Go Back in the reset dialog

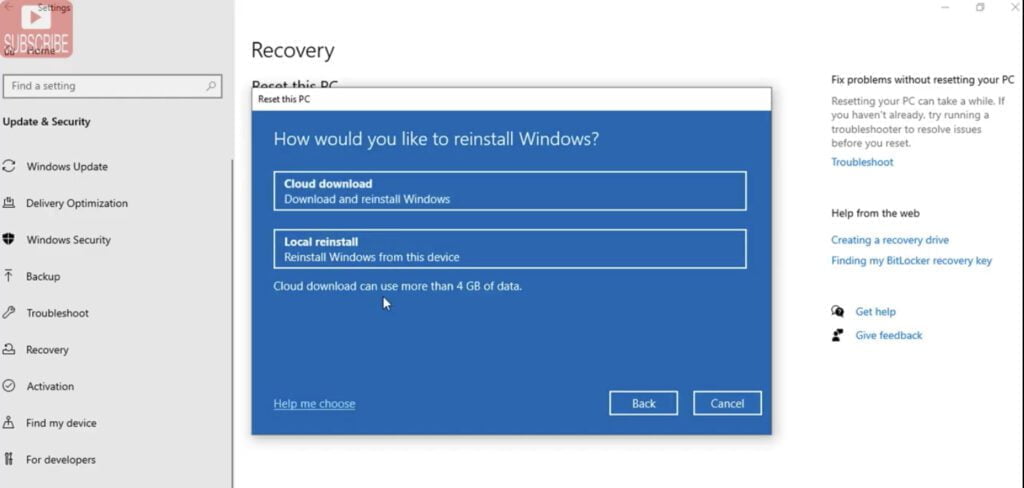point(643,403)
